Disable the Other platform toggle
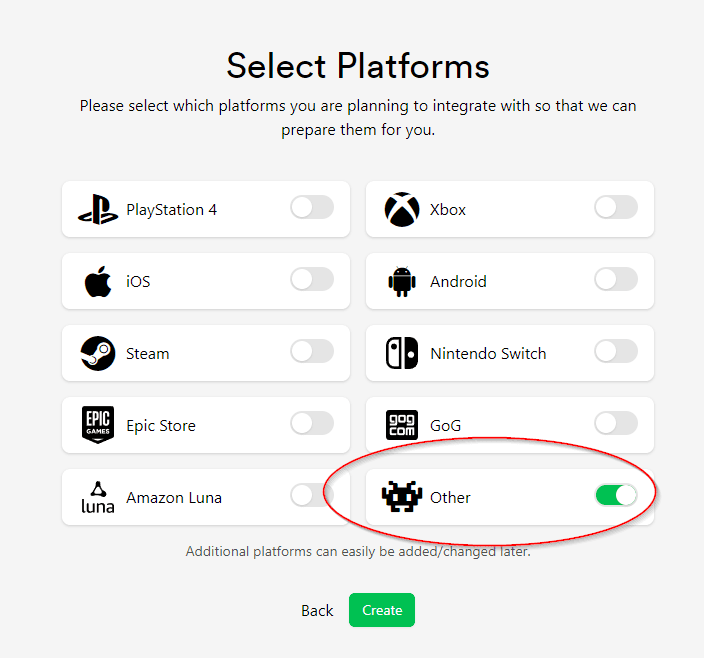This screenshot has width=704, height=658. click(615, 495)
